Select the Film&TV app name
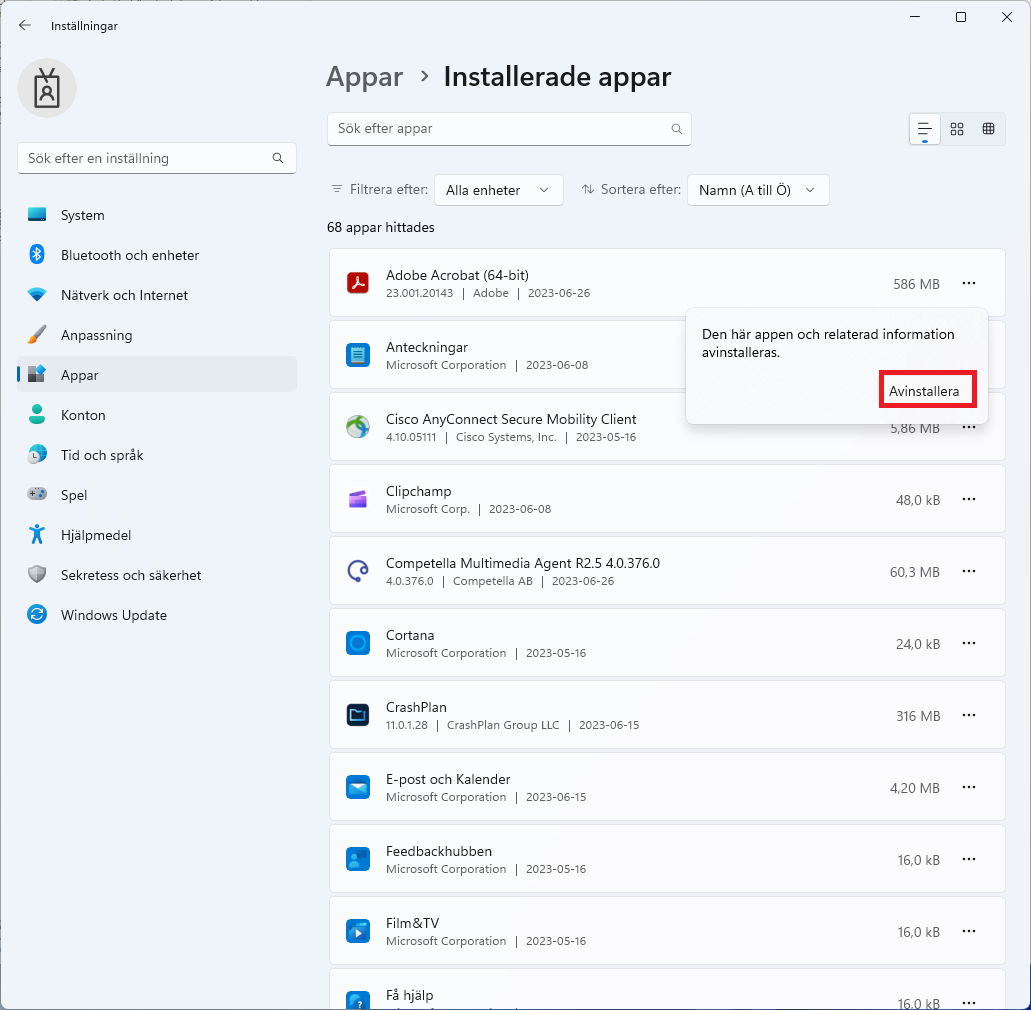 click(412, 923)
